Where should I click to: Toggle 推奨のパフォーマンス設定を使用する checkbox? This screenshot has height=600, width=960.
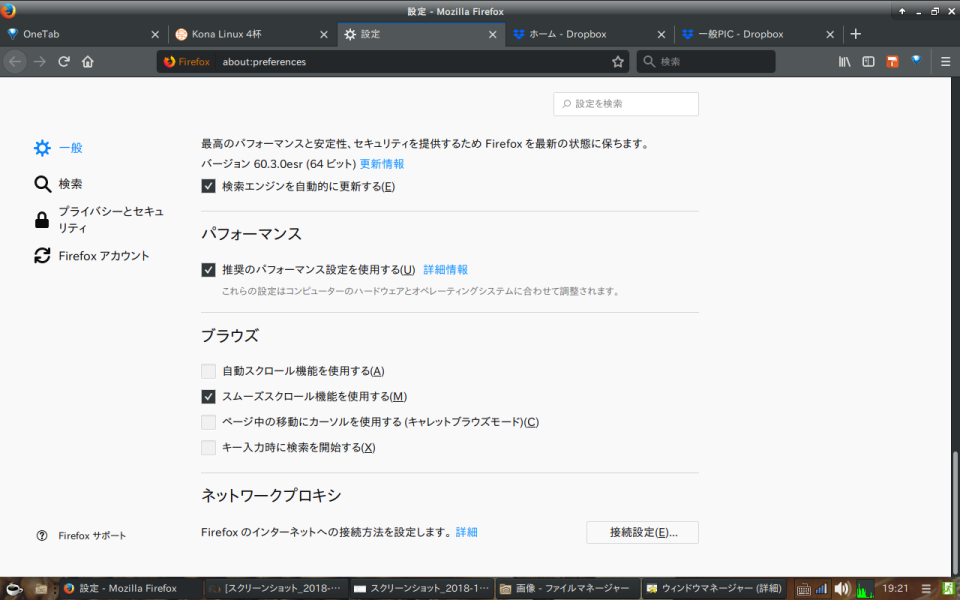[x=208, y=269]
